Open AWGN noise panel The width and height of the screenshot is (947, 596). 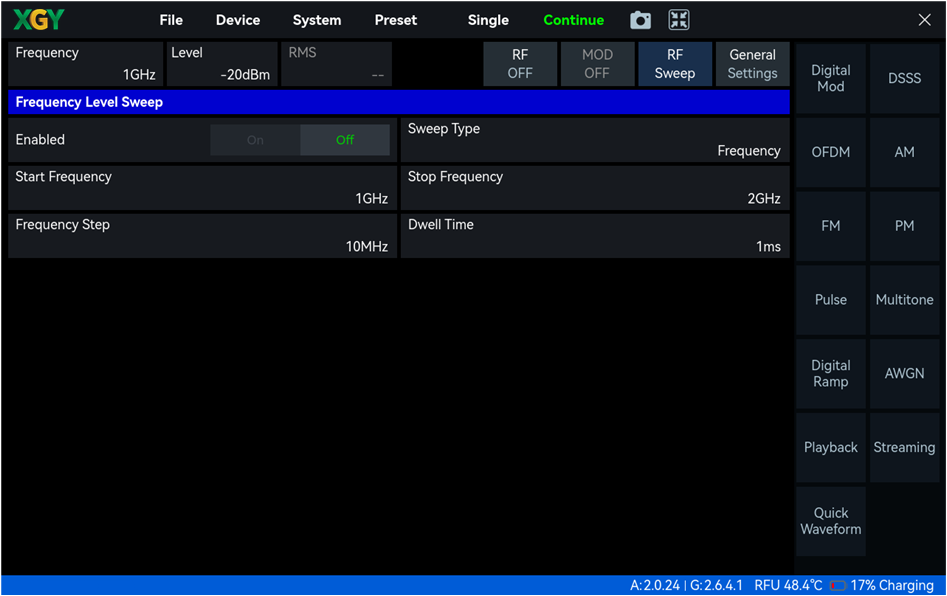[904, 374]
